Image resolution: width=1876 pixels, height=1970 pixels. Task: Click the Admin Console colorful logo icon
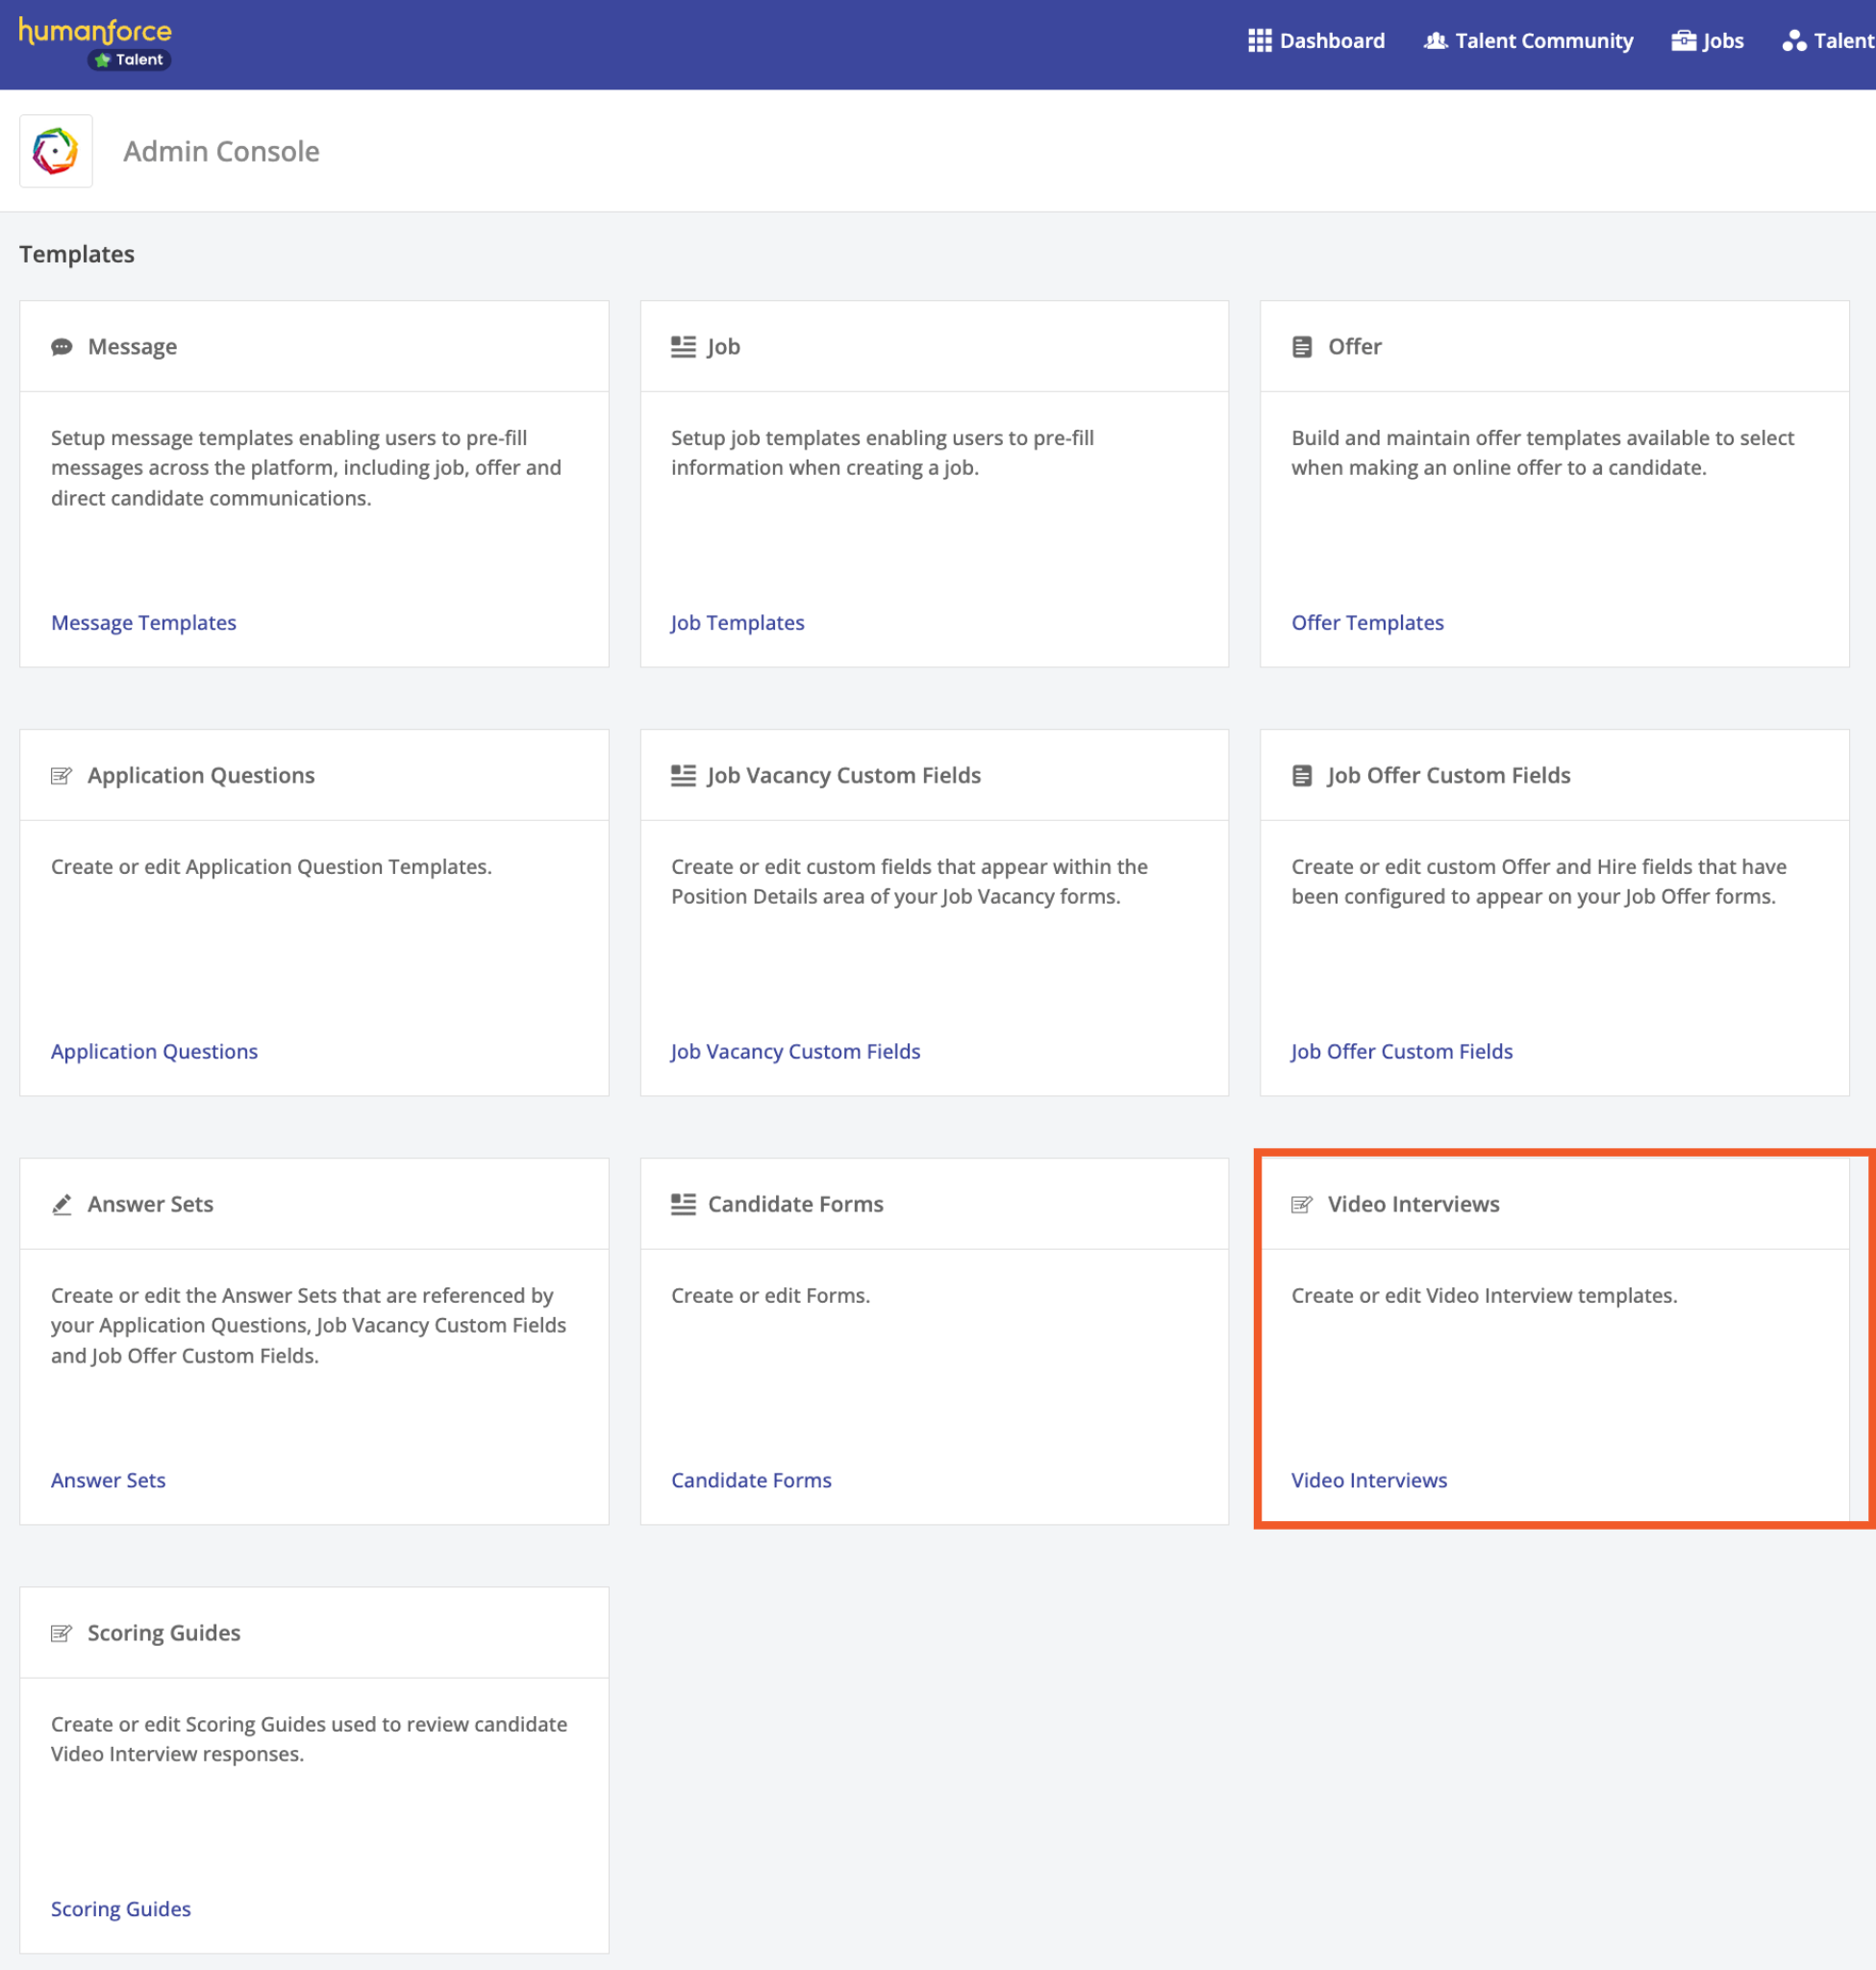[56, 151]
